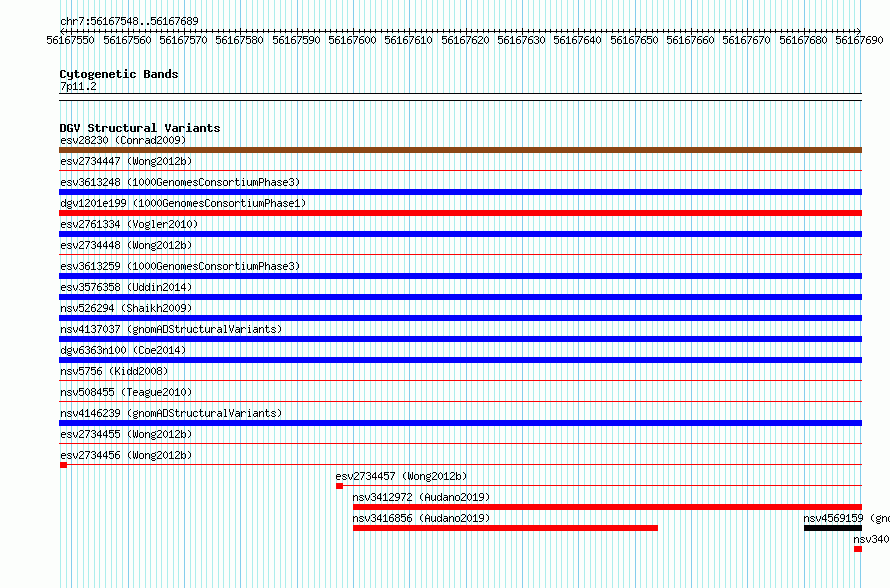890x588 pixels.
Task: Select the red nsv3412972 variant bar
Action: 607,507
